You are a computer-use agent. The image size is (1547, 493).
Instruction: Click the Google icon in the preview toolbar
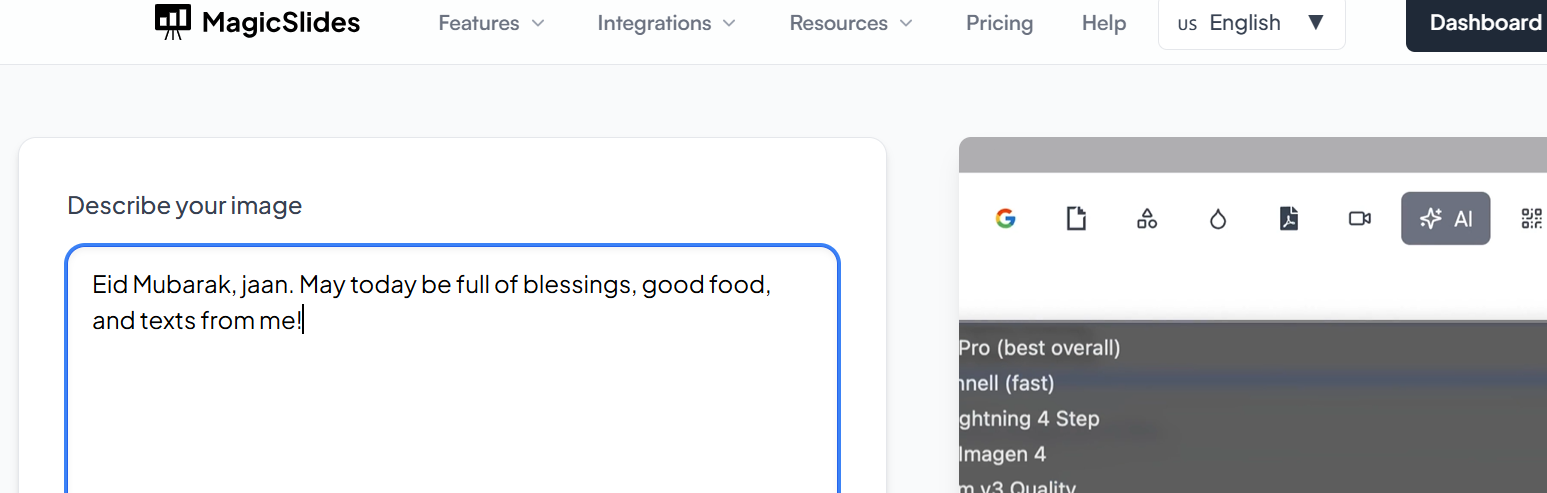click(x=1006, y=218)
